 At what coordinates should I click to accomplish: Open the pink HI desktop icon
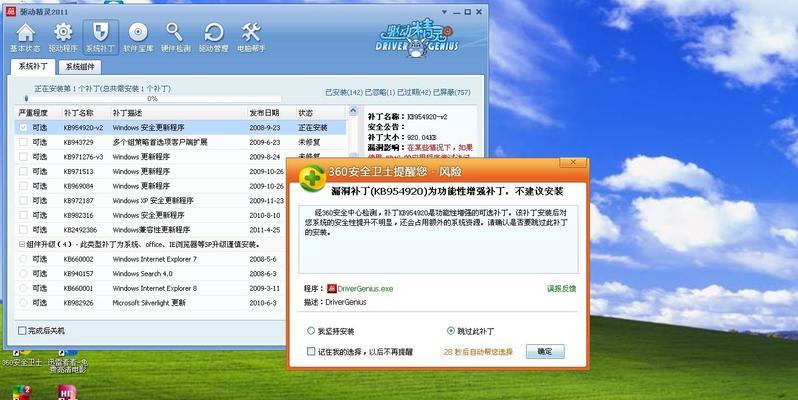[x=67, y=392]
